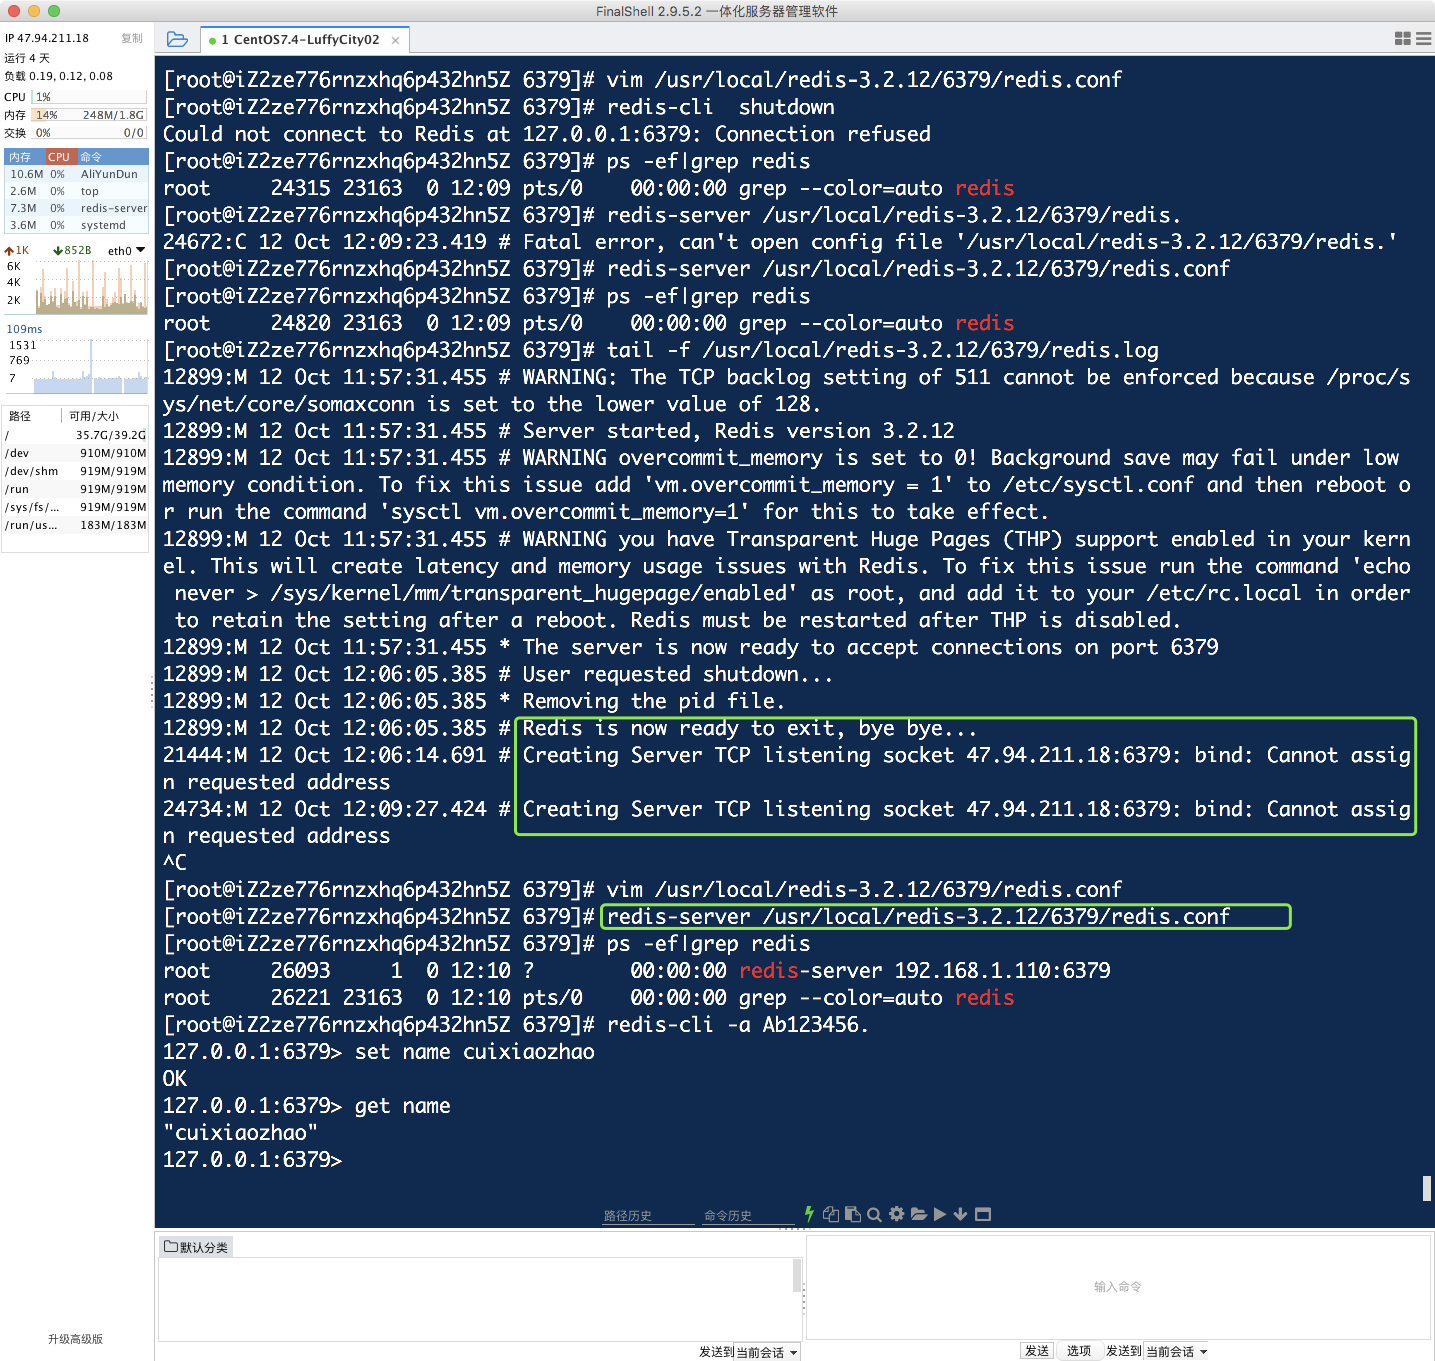Screen dimensions: 1435x1361
Task: Select the top process row
Action: 77,191
